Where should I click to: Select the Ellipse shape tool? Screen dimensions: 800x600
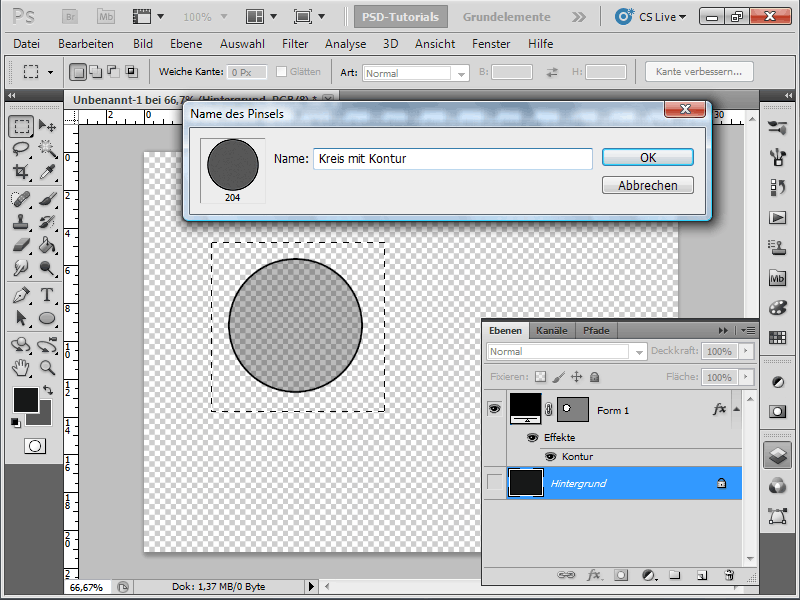pos(47,318)
